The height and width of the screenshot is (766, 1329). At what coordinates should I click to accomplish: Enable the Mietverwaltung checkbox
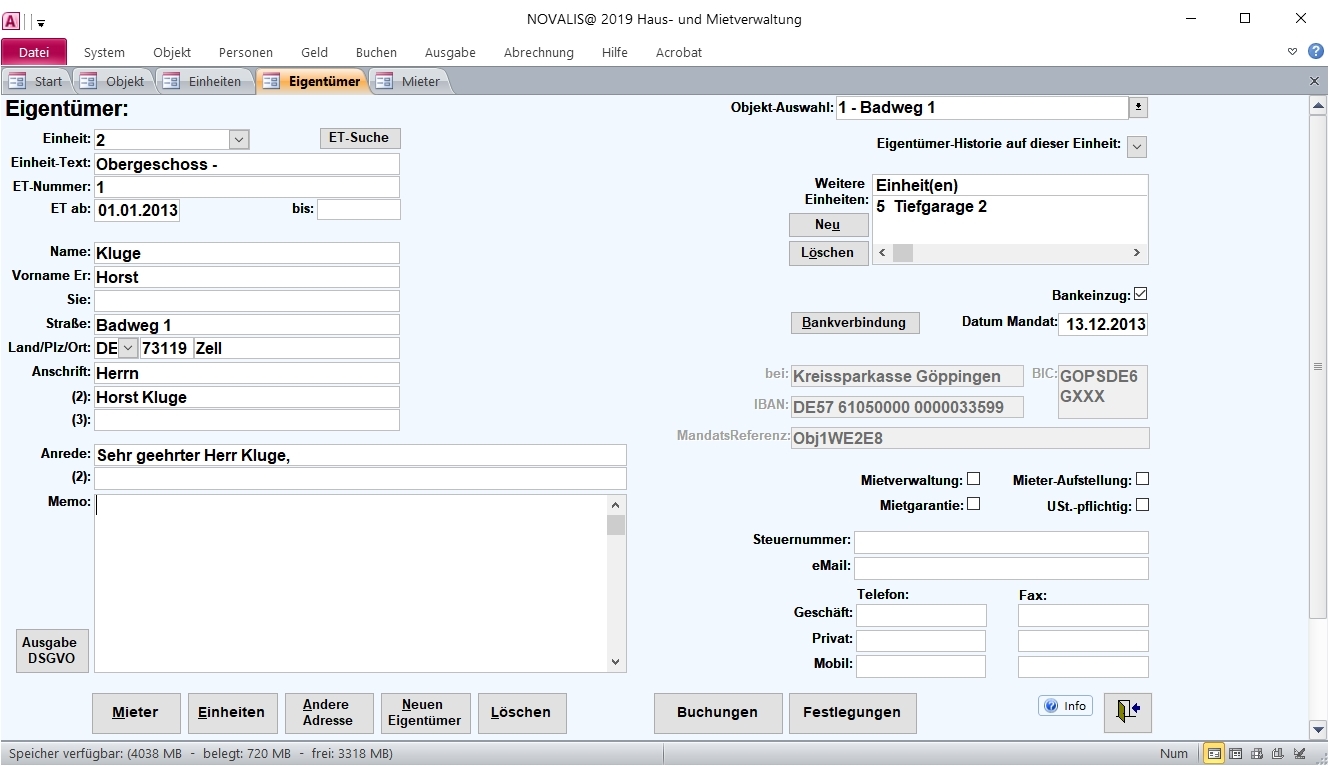[974, 479]
